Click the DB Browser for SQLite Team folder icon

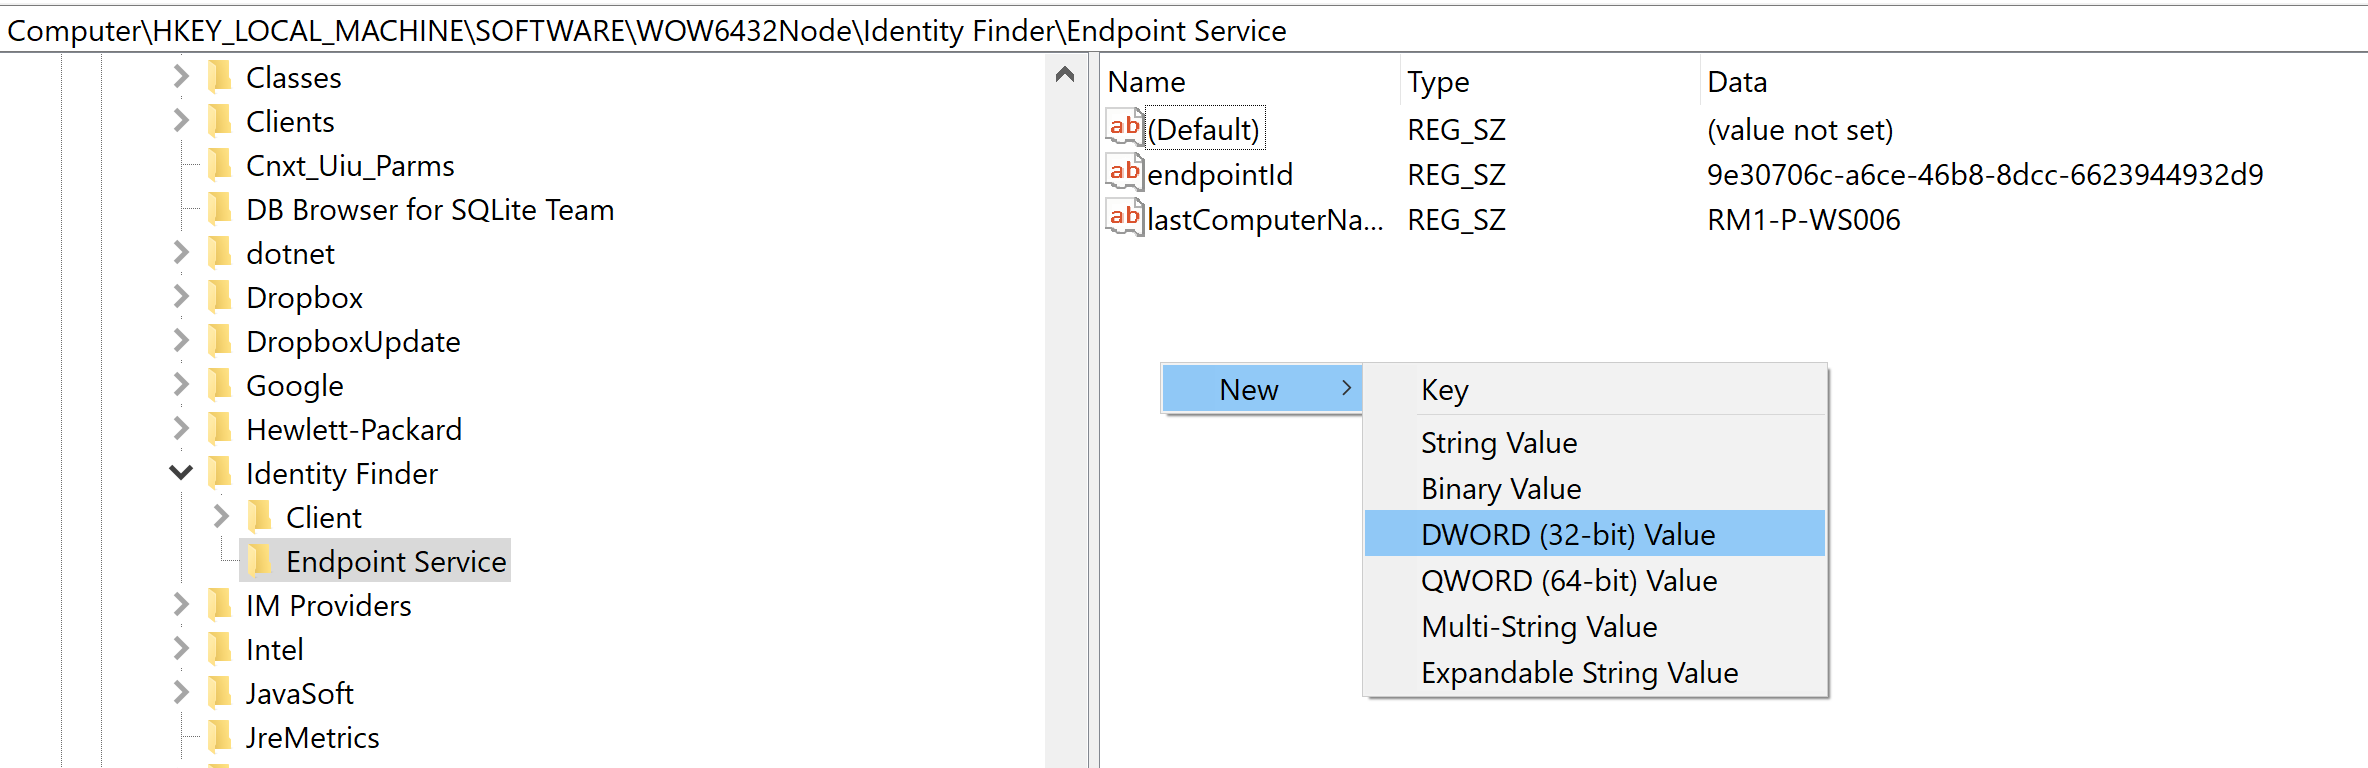(220, 209)
